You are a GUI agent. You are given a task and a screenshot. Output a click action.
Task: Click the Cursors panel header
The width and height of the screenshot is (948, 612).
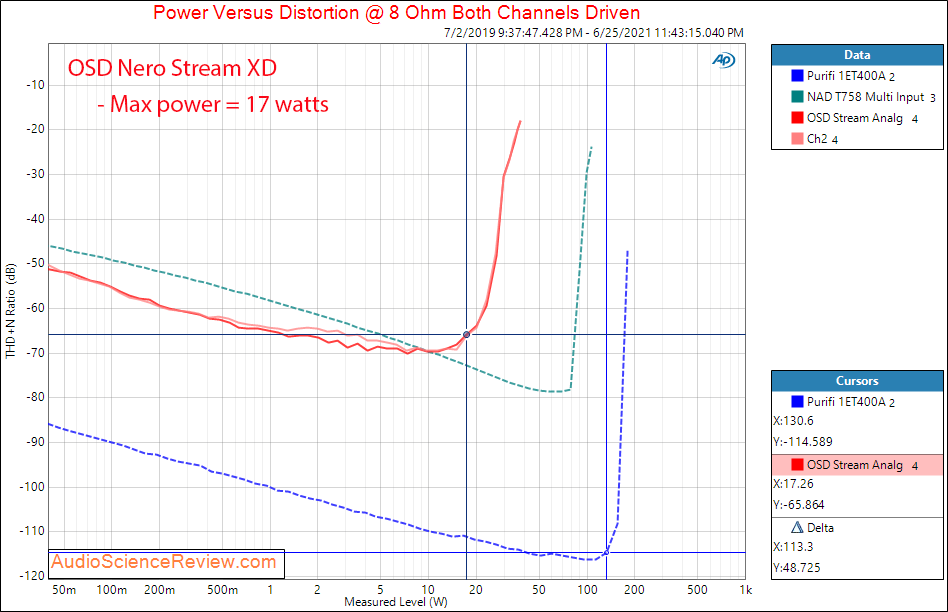pos(857,381)
